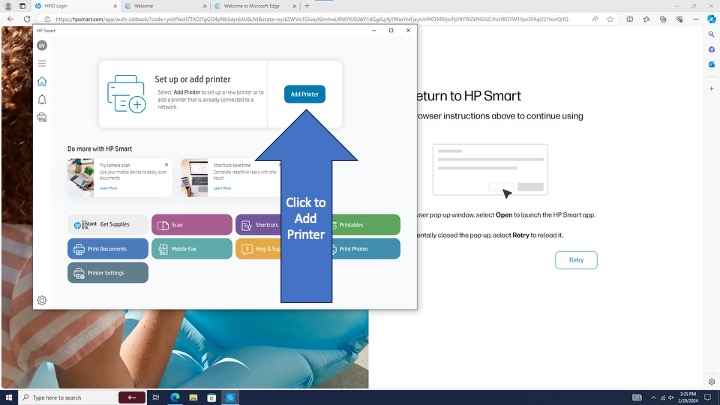Screen dimensions: 720x405
Task: Click the volume icon in system tray
Action: [671, 398]
